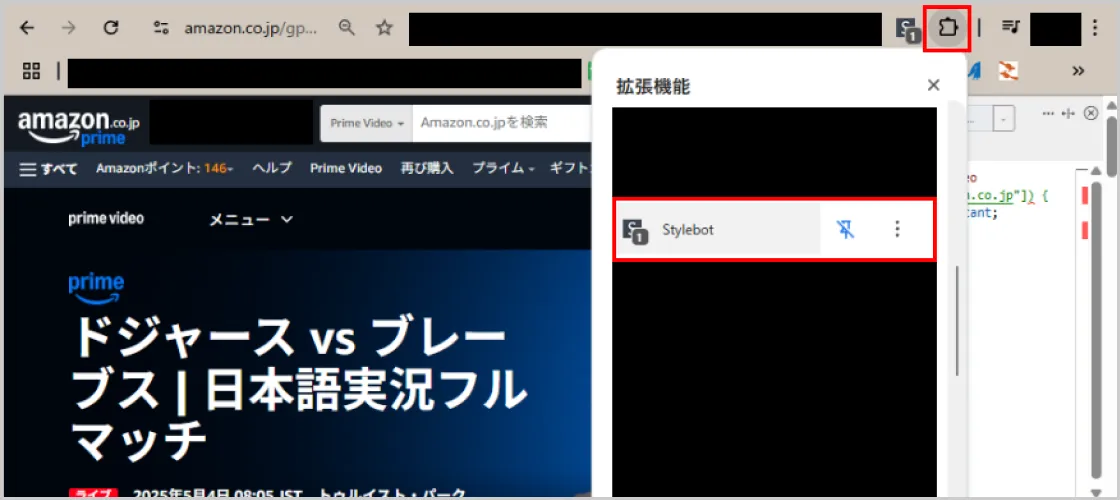
Task: Reload the Amazon page
Action: tap(111, 28)
